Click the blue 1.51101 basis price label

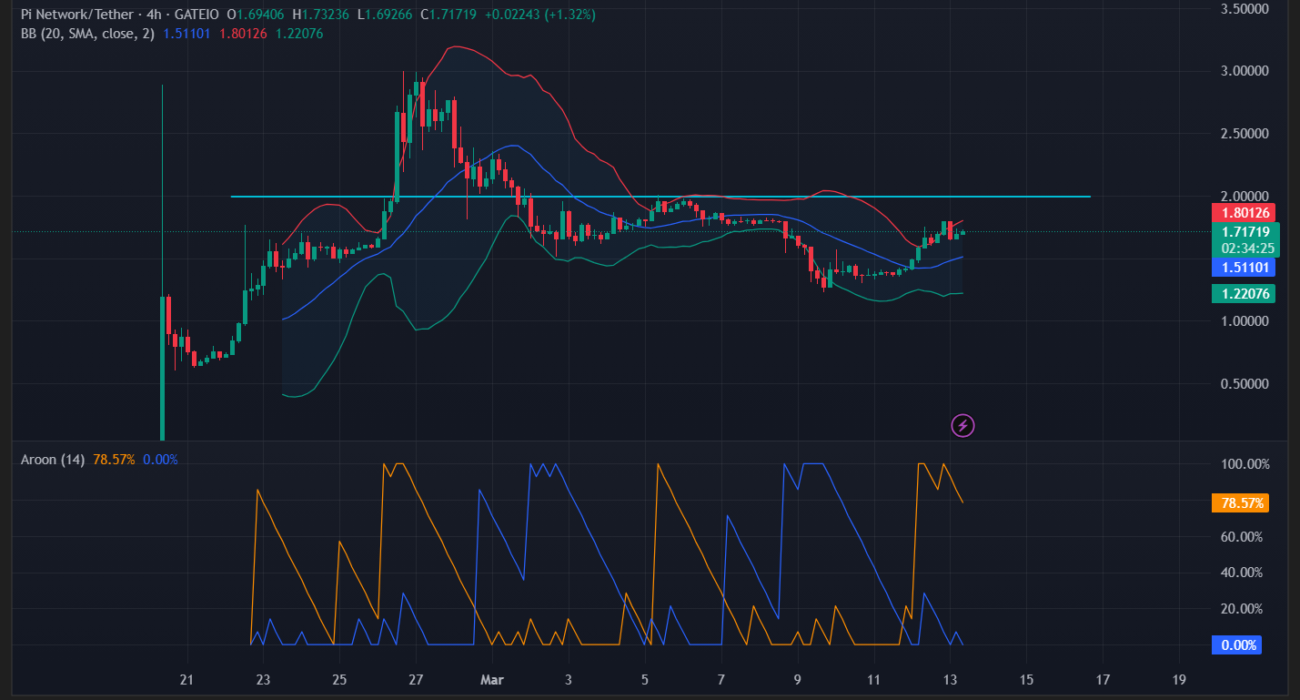pyautogui.click(x=1244, y=267)
